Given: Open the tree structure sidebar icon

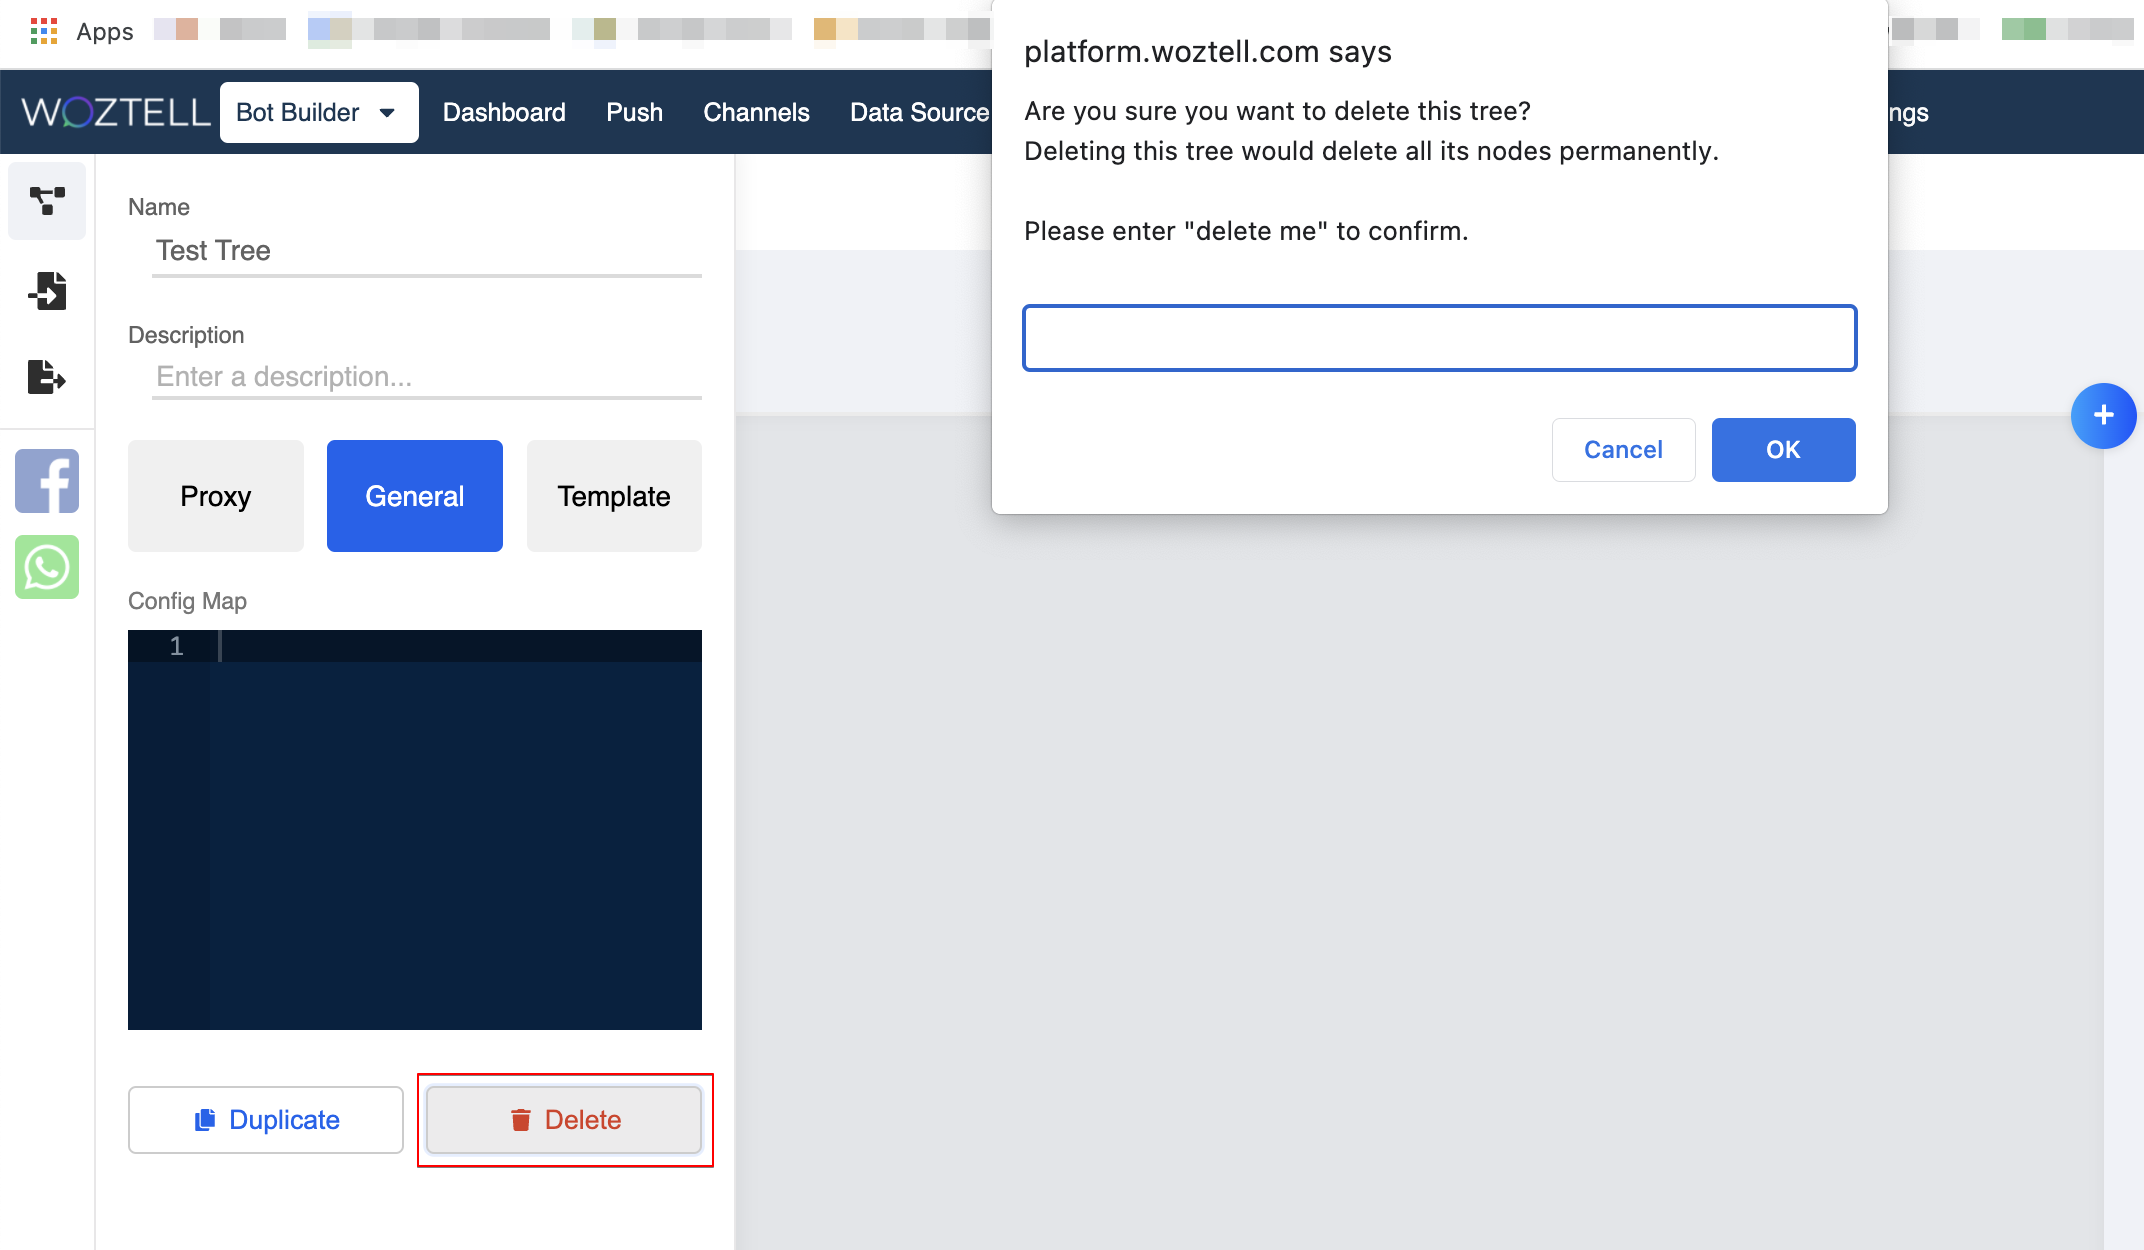Looking at the screenshot, I should [x=47, y=201].
